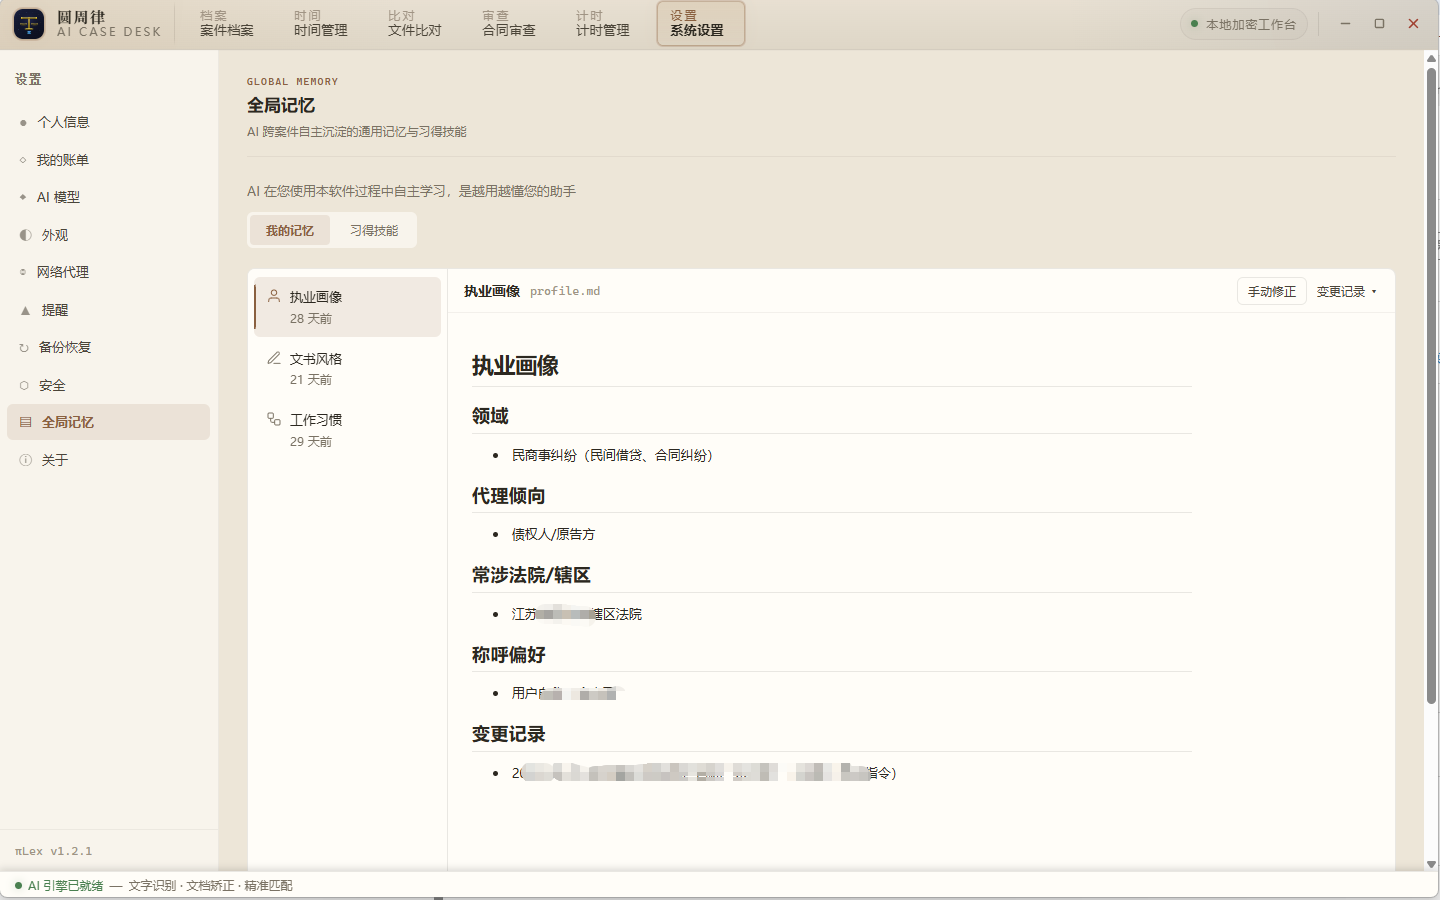
Task: Click the πLex v1.2.1 version label
Action: [54, 851]
